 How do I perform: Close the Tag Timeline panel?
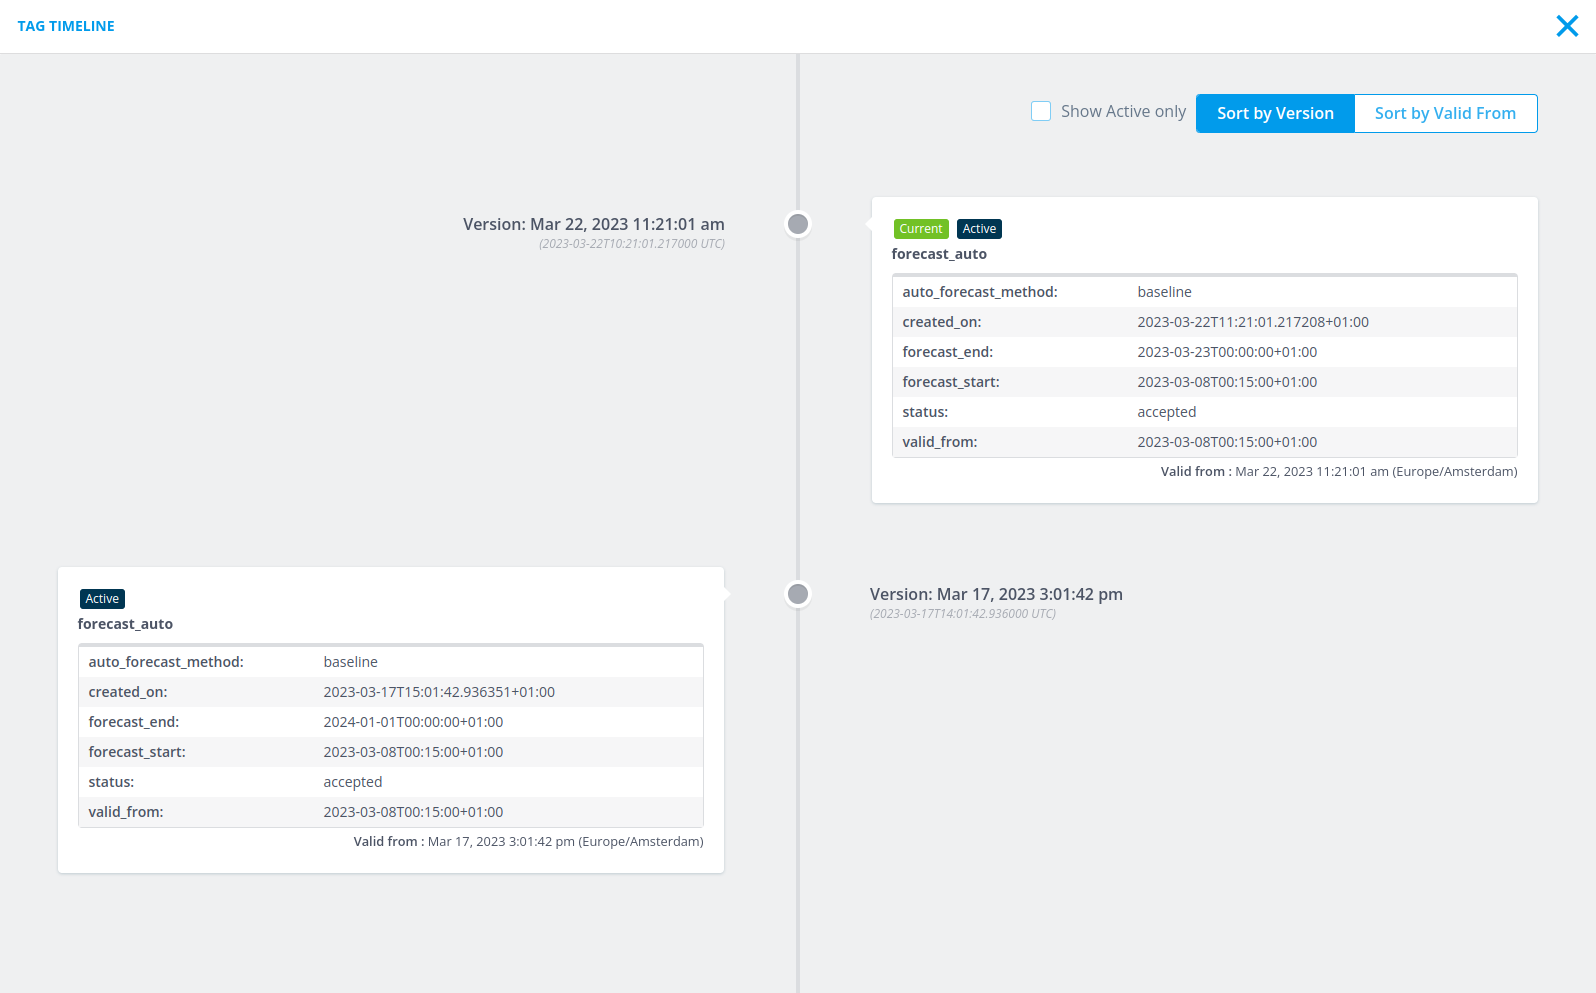tap(1567, 26)
